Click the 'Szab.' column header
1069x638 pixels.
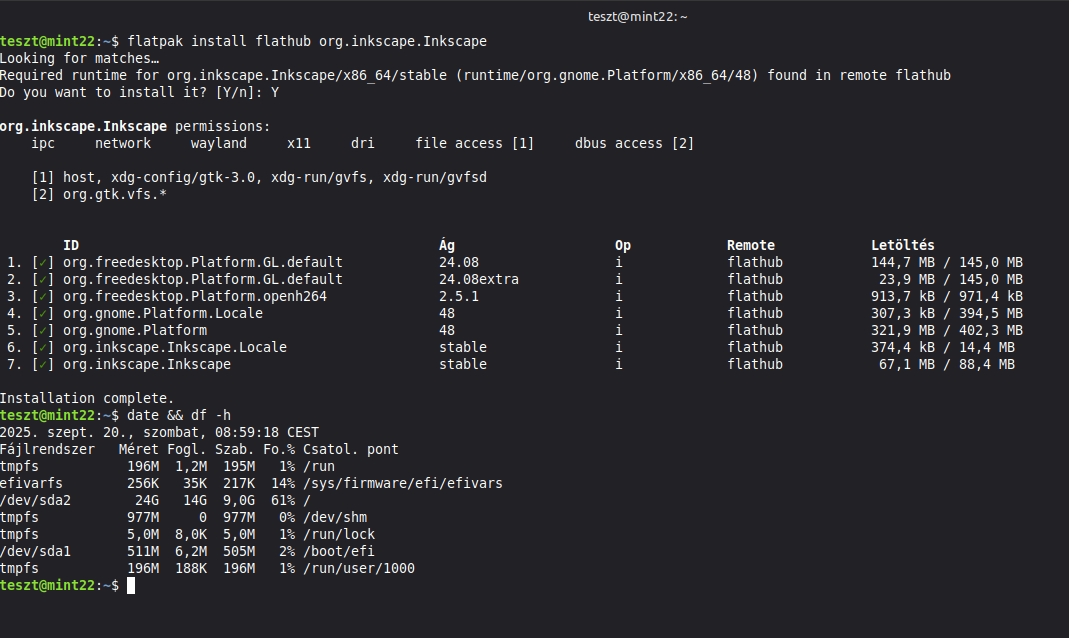235,450
